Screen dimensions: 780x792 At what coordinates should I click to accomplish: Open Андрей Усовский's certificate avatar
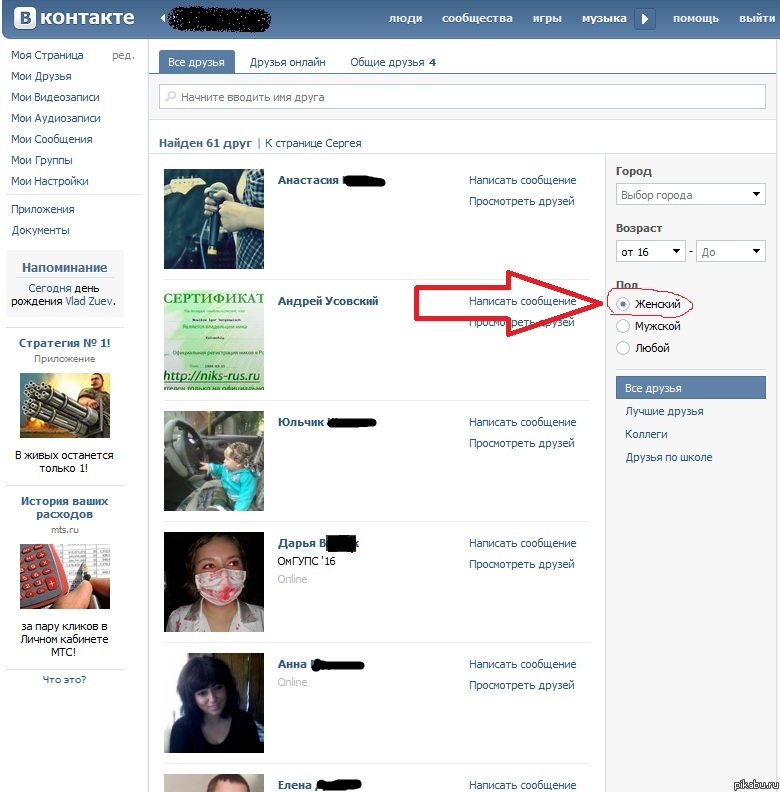[213, 340]
